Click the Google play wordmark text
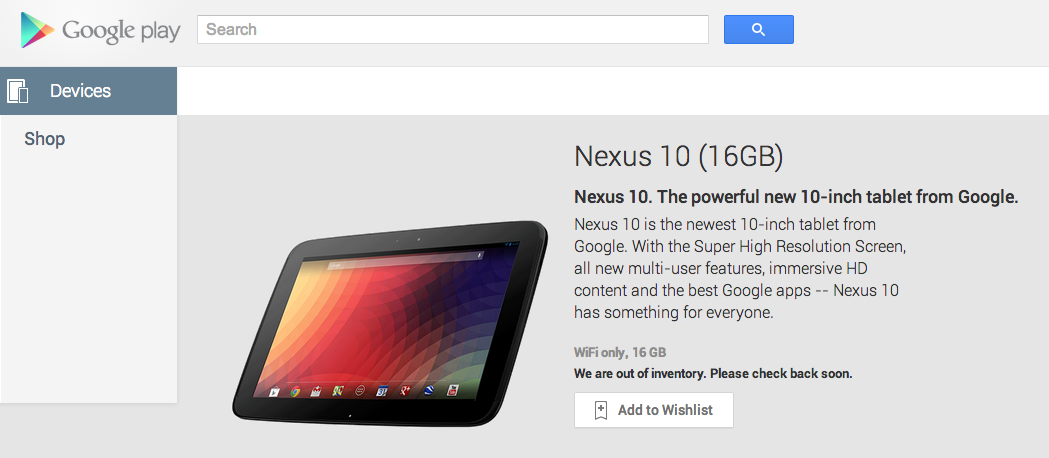The image size is (1049, 458). [x=121, y=31]
